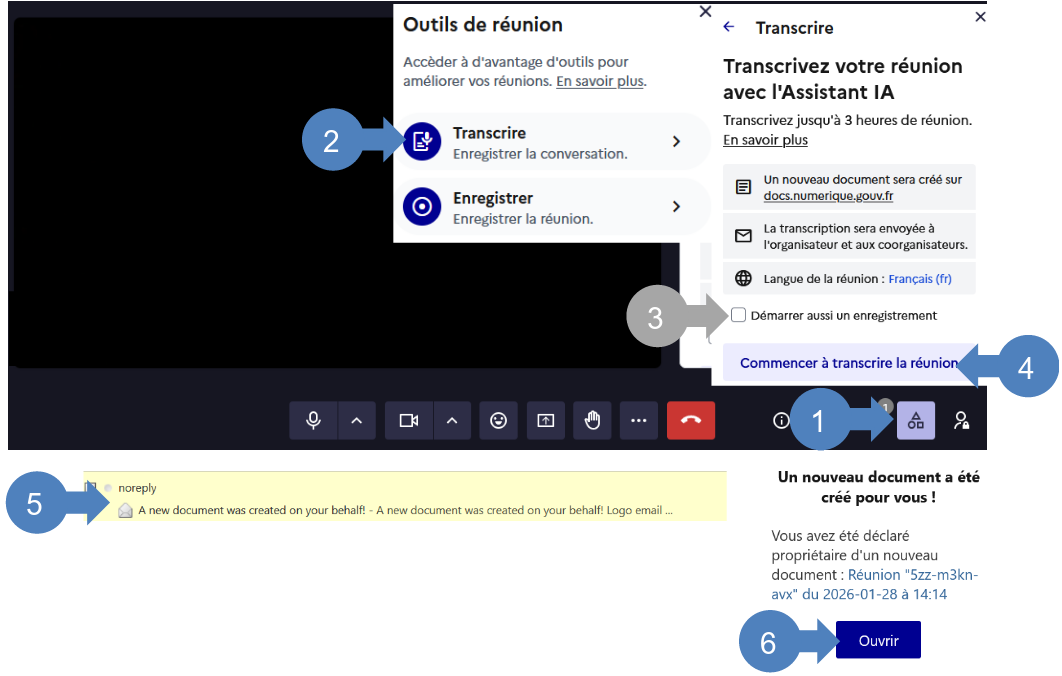The height and width of the screenshot is (676, 1062).
Task: Mute the microphone in the call toolbar
Action: point(314,421)
